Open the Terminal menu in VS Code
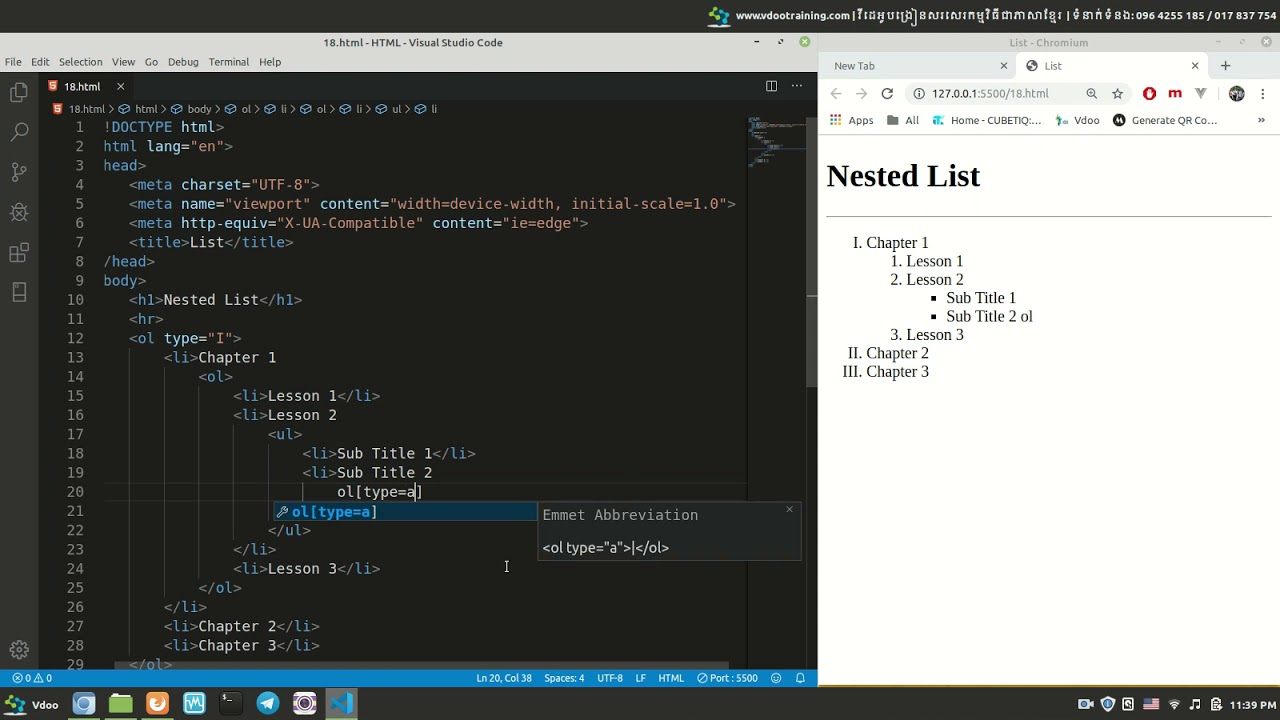The height and width of the screenshot is (720, 1280). [228, 62]
